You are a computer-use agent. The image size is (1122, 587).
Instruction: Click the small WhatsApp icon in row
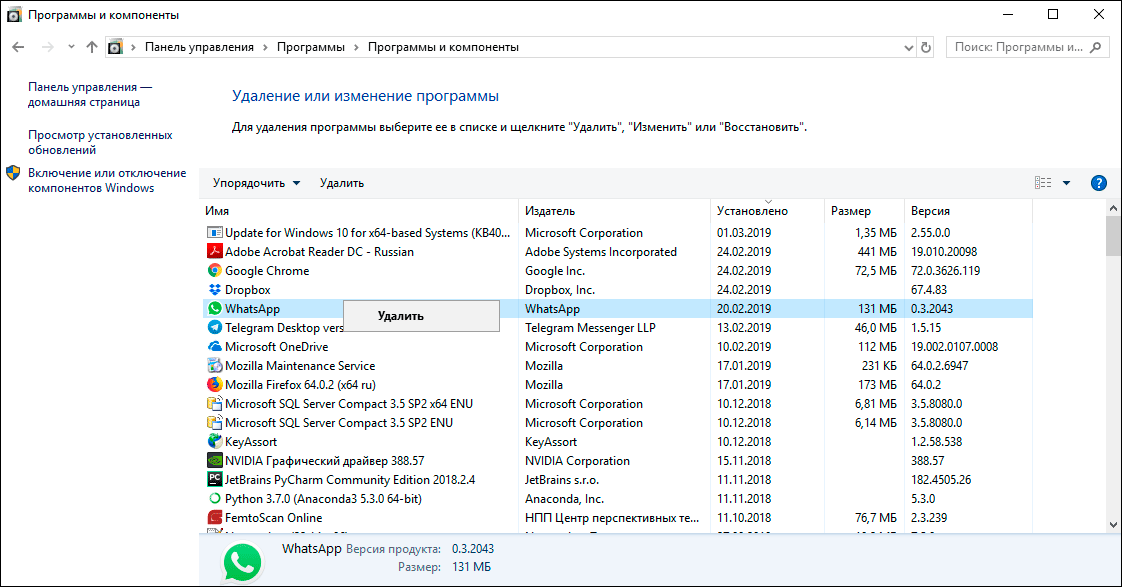(x=215, y=309)
